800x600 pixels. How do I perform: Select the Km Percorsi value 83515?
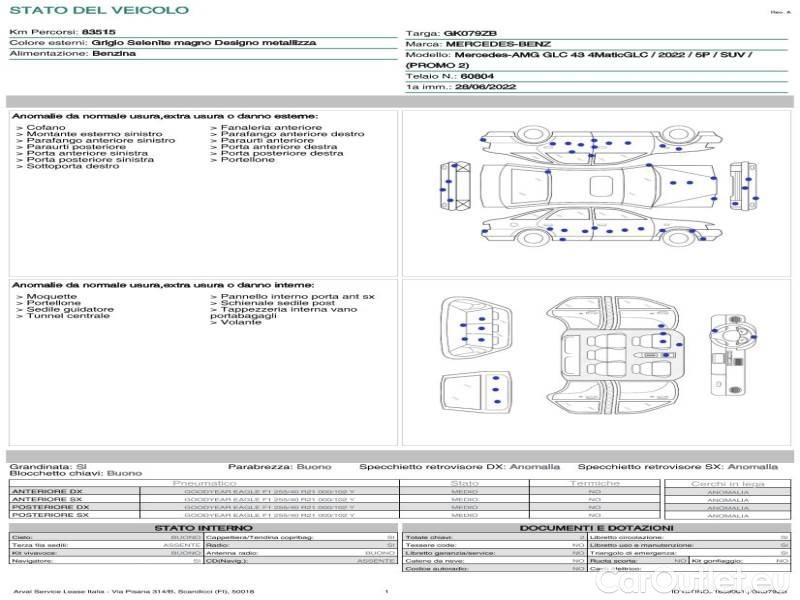98,32
